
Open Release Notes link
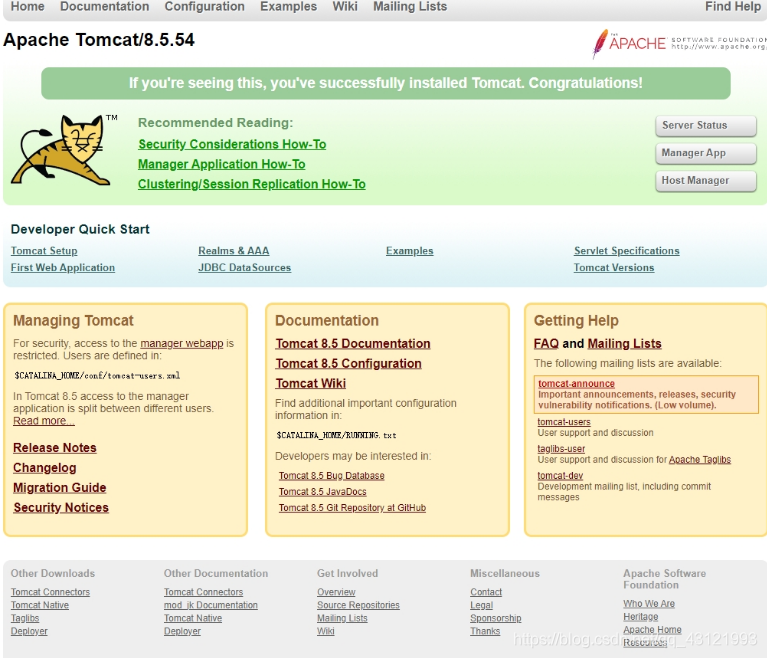(55, 448)
